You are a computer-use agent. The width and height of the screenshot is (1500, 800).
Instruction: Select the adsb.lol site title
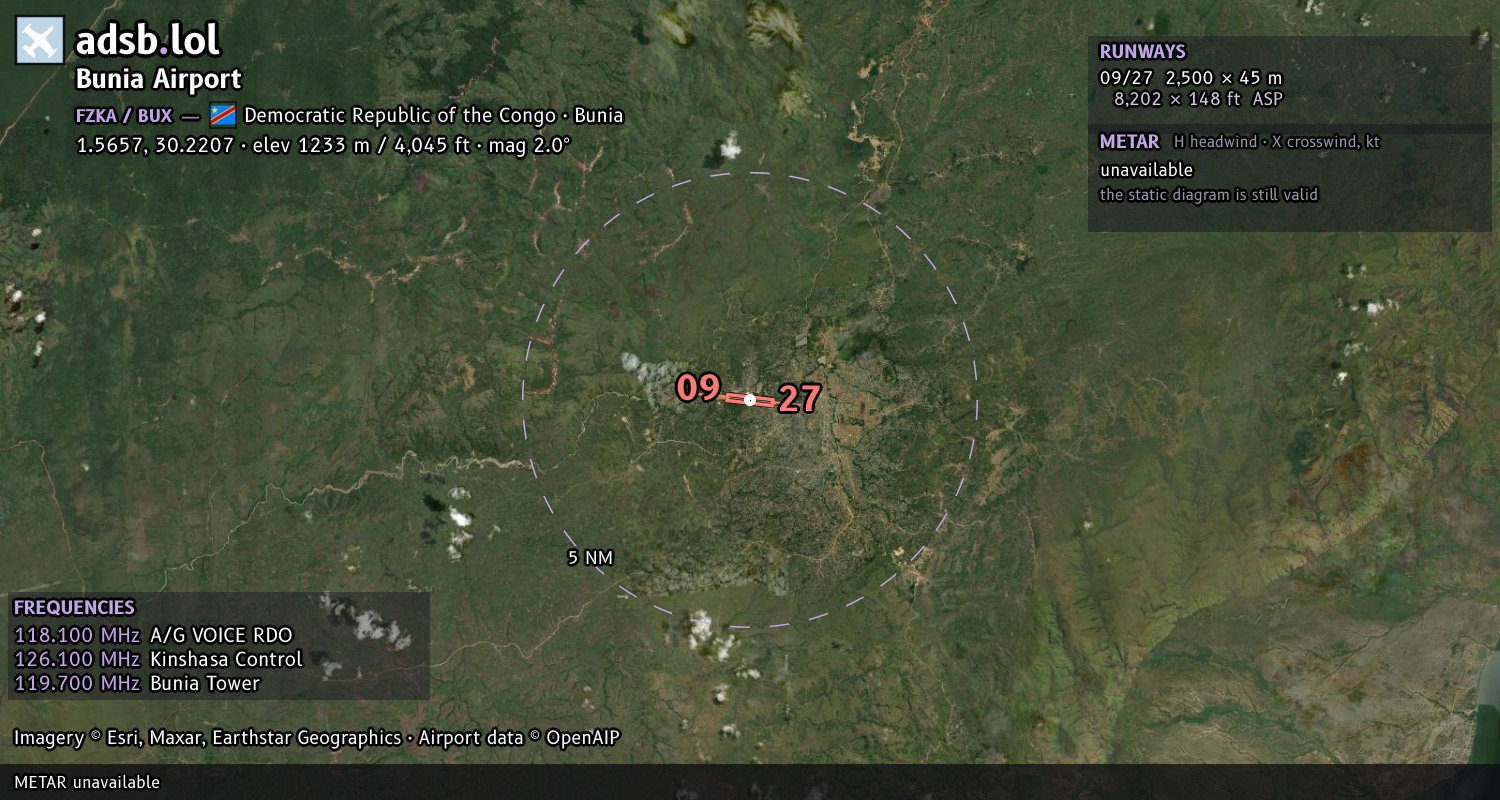(148, 41)
